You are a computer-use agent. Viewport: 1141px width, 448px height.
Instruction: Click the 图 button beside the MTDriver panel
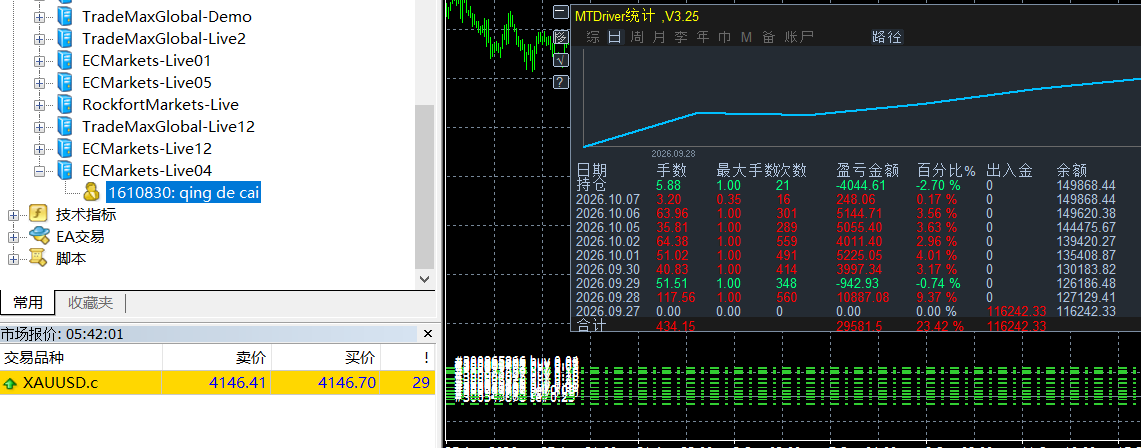pos(560,36)
